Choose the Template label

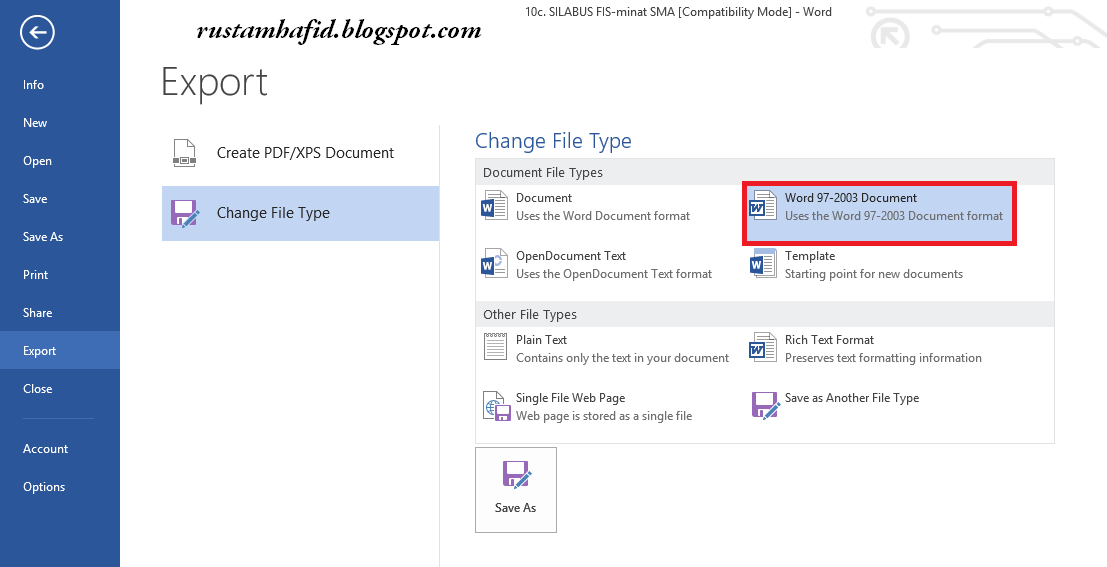810,256
